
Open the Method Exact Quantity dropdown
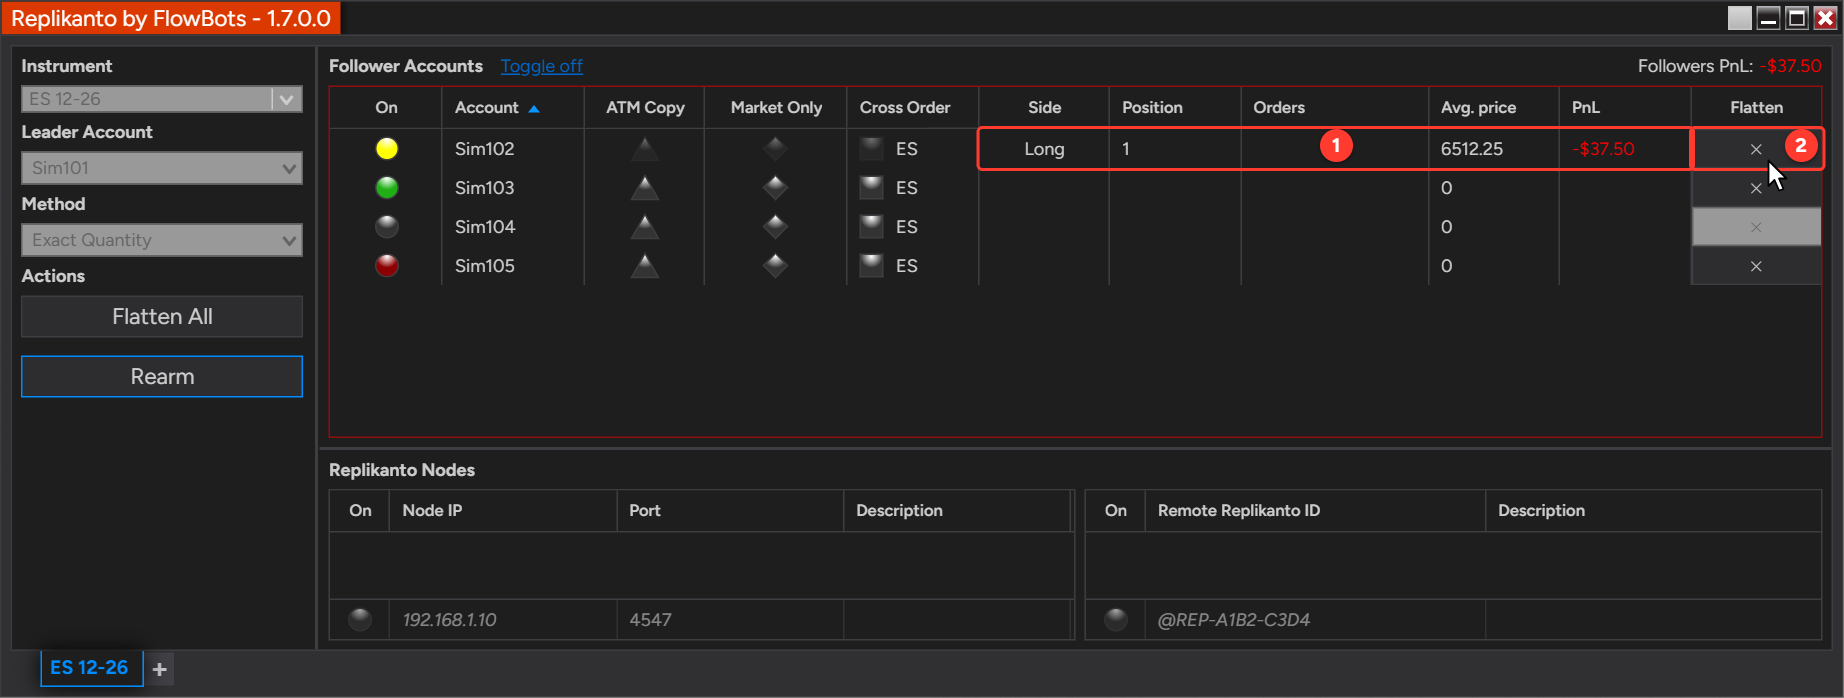pos(162,240)
